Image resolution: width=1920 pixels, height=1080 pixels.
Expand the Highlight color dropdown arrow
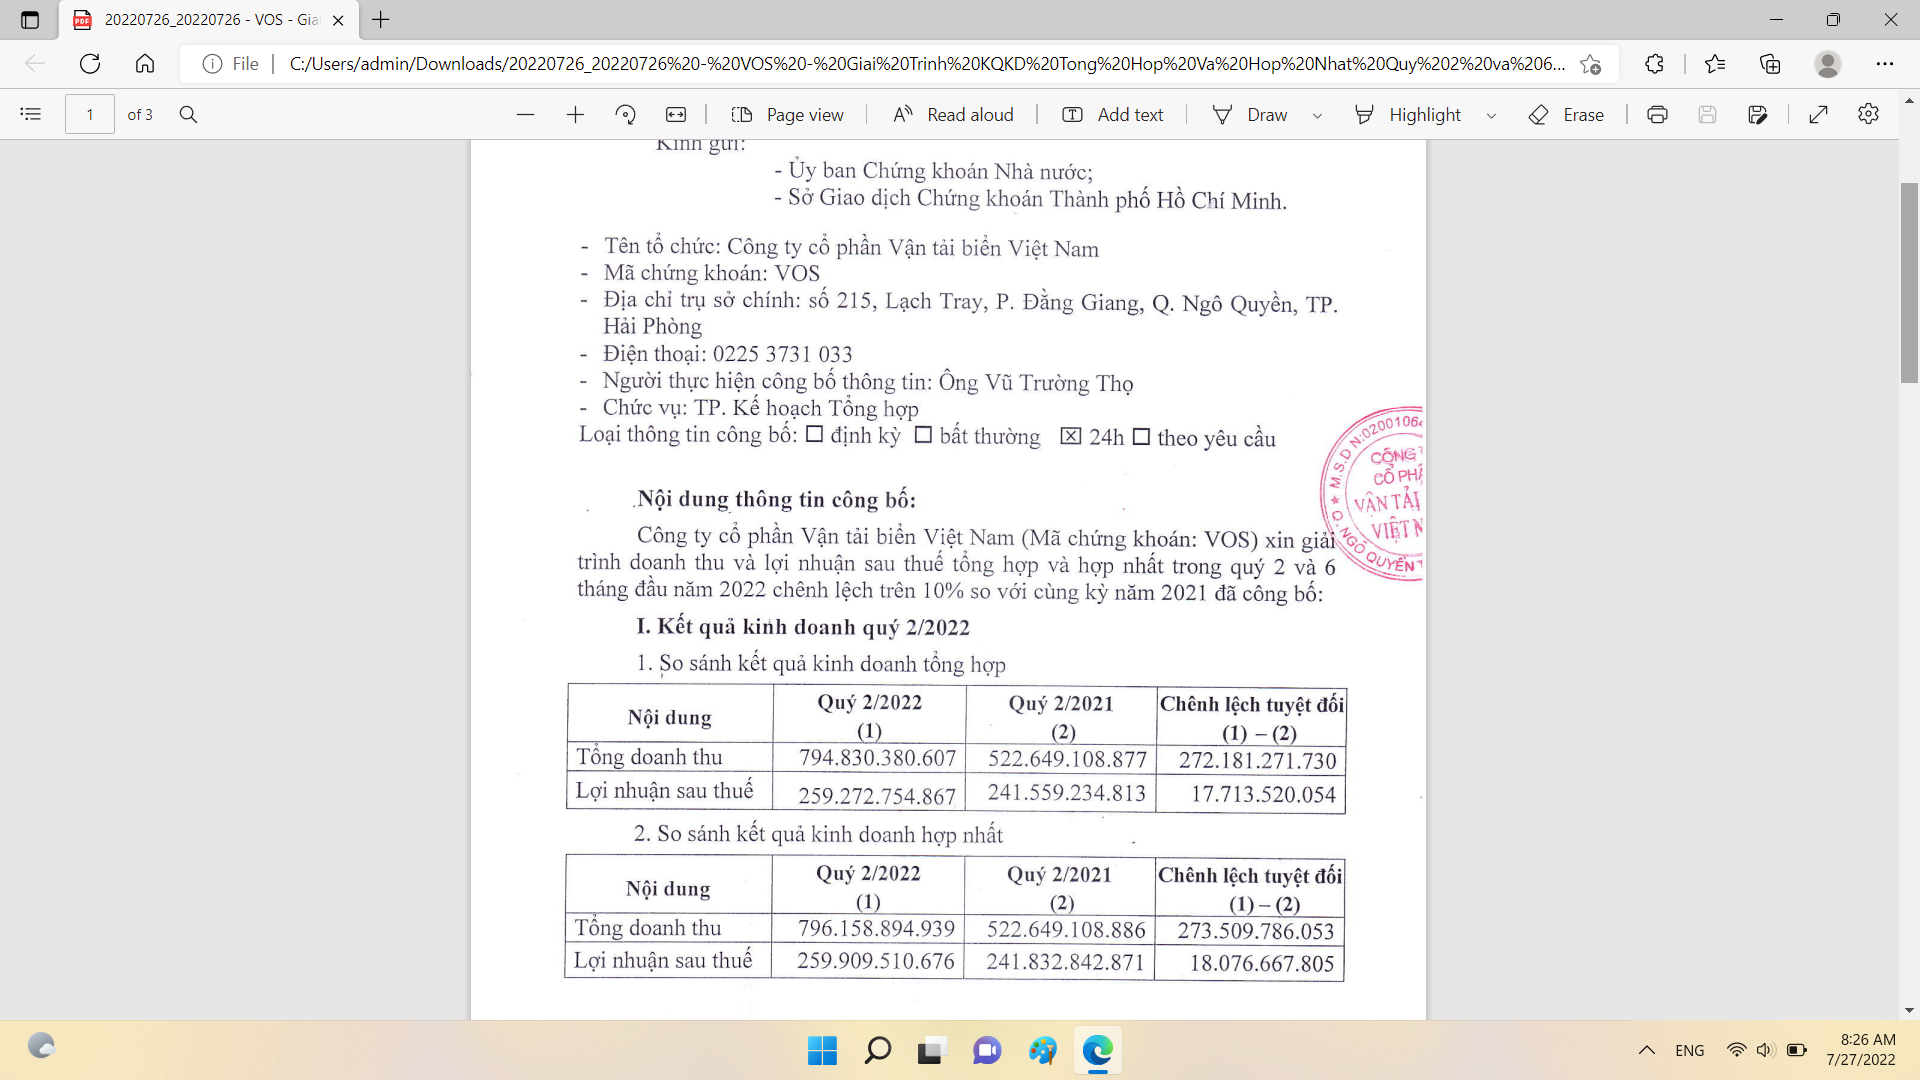pos(1491,116)
